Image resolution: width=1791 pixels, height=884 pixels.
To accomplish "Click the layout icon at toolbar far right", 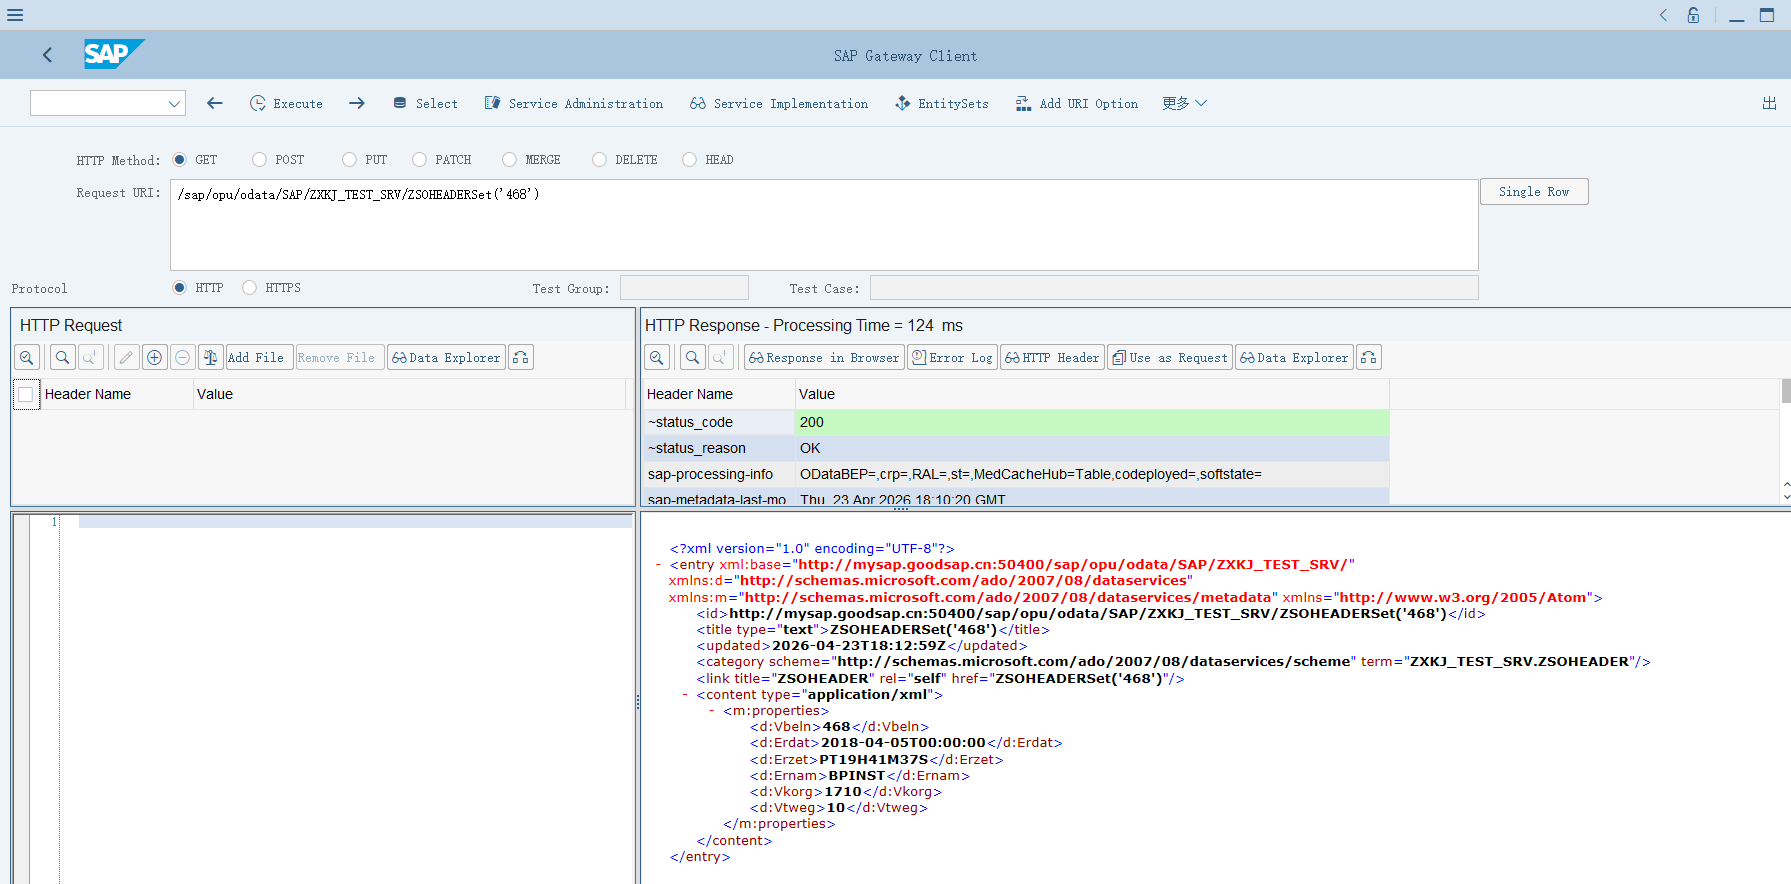I will point(1769,103).
